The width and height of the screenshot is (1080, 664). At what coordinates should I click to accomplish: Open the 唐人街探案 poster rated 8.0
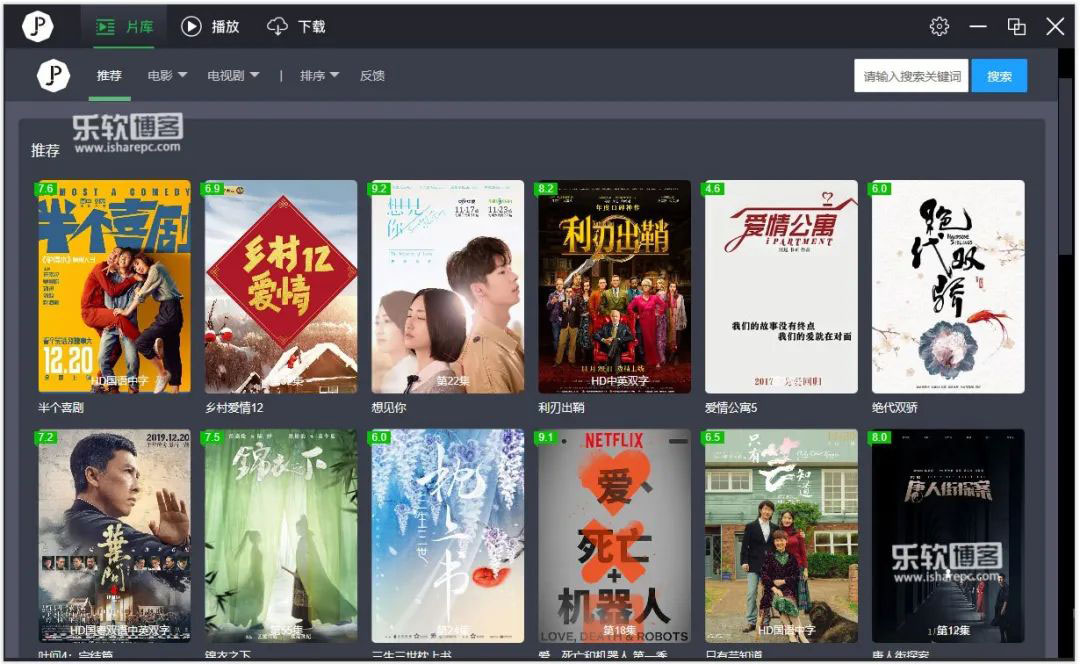[948, 536]
